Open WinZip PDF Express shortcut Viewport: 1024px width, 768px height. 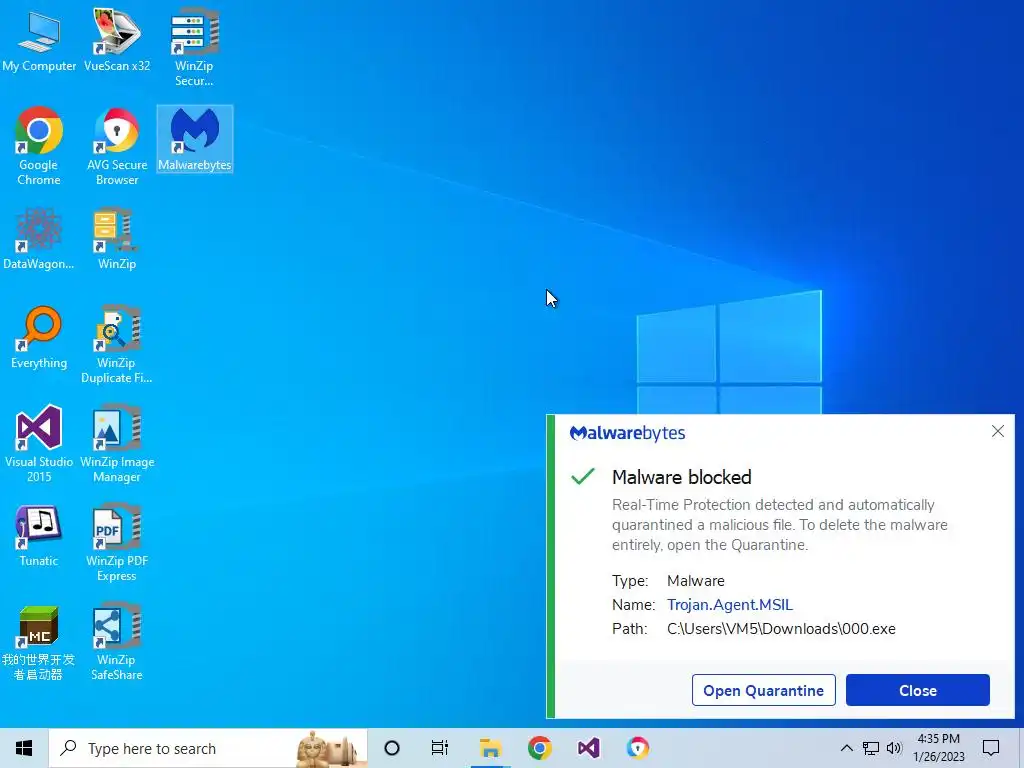(x=117, y=543)
